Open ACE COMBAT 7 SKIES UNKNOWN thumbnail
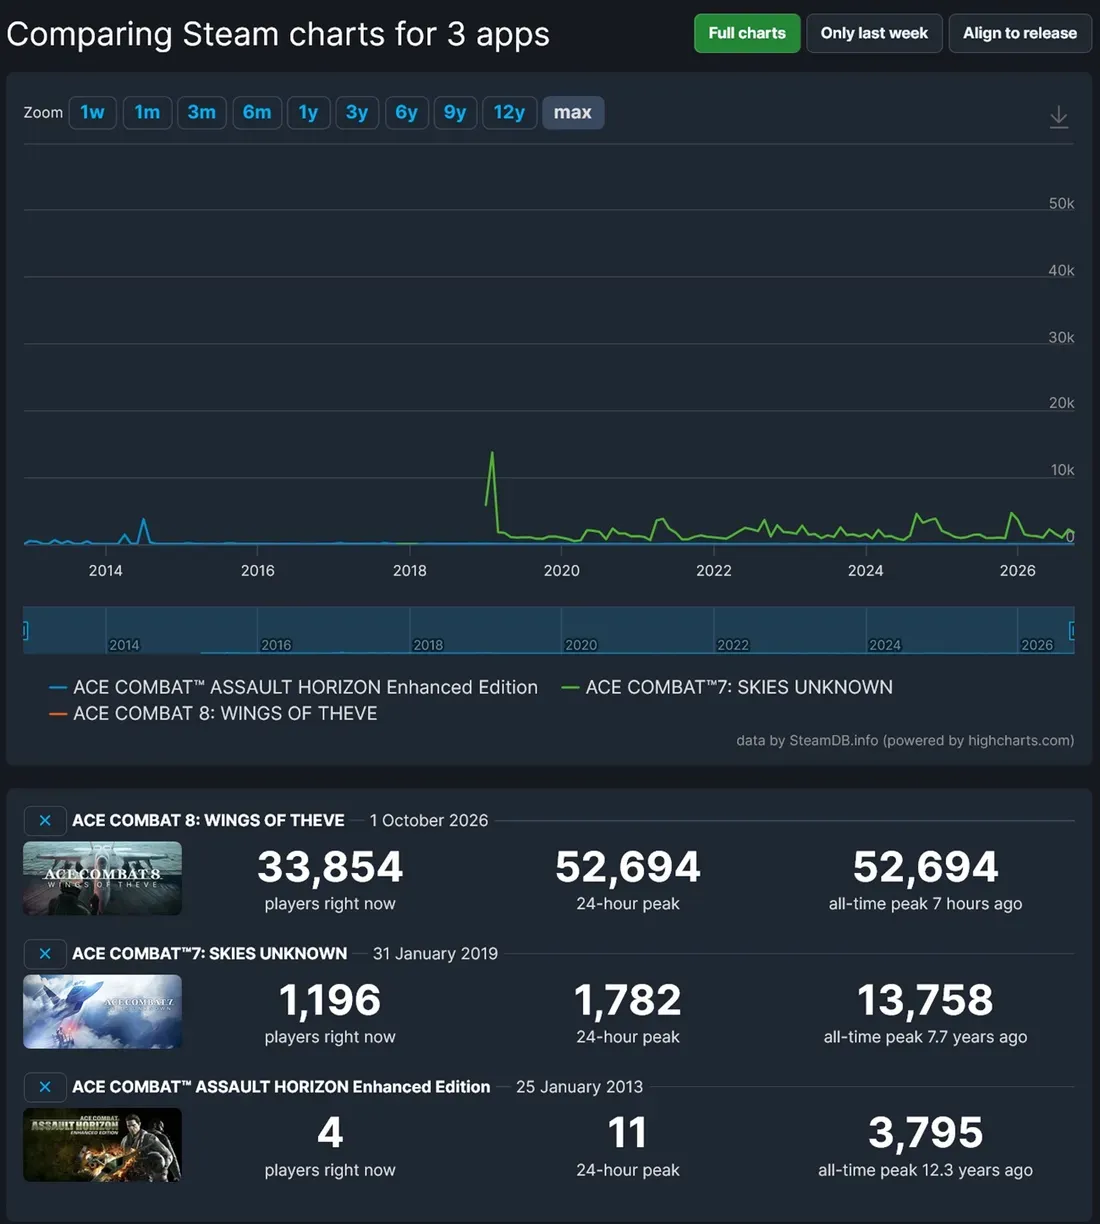The width and height of the screenshot is (1100, 1224). 102,1011
